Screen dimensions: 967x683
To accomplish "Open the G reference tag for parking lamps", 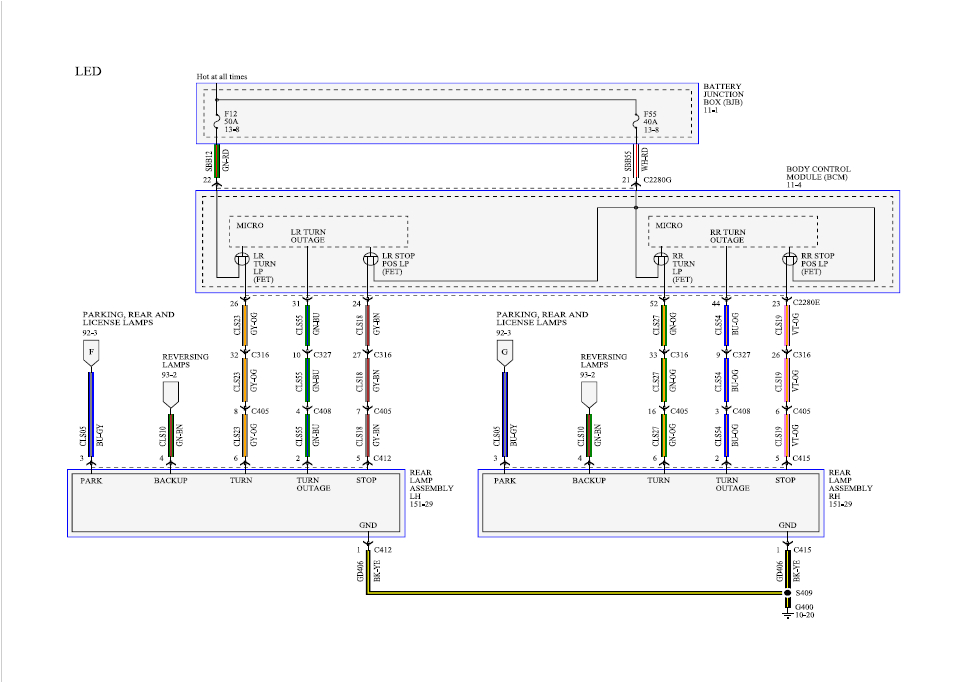I will click(505, 353).
